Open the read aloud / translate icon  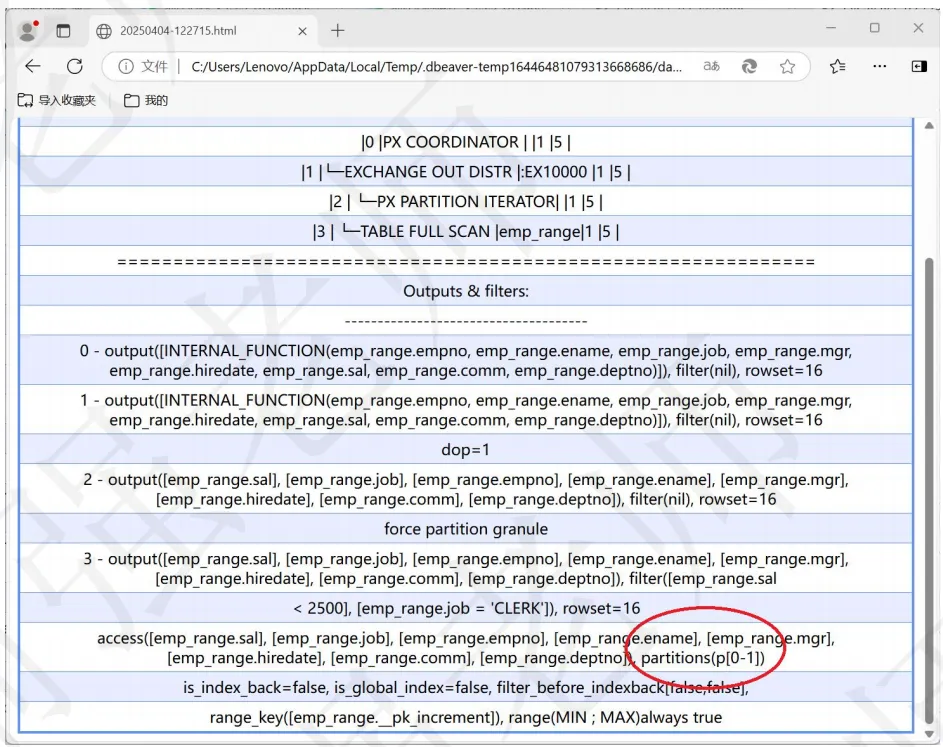[x=711, y=66]
